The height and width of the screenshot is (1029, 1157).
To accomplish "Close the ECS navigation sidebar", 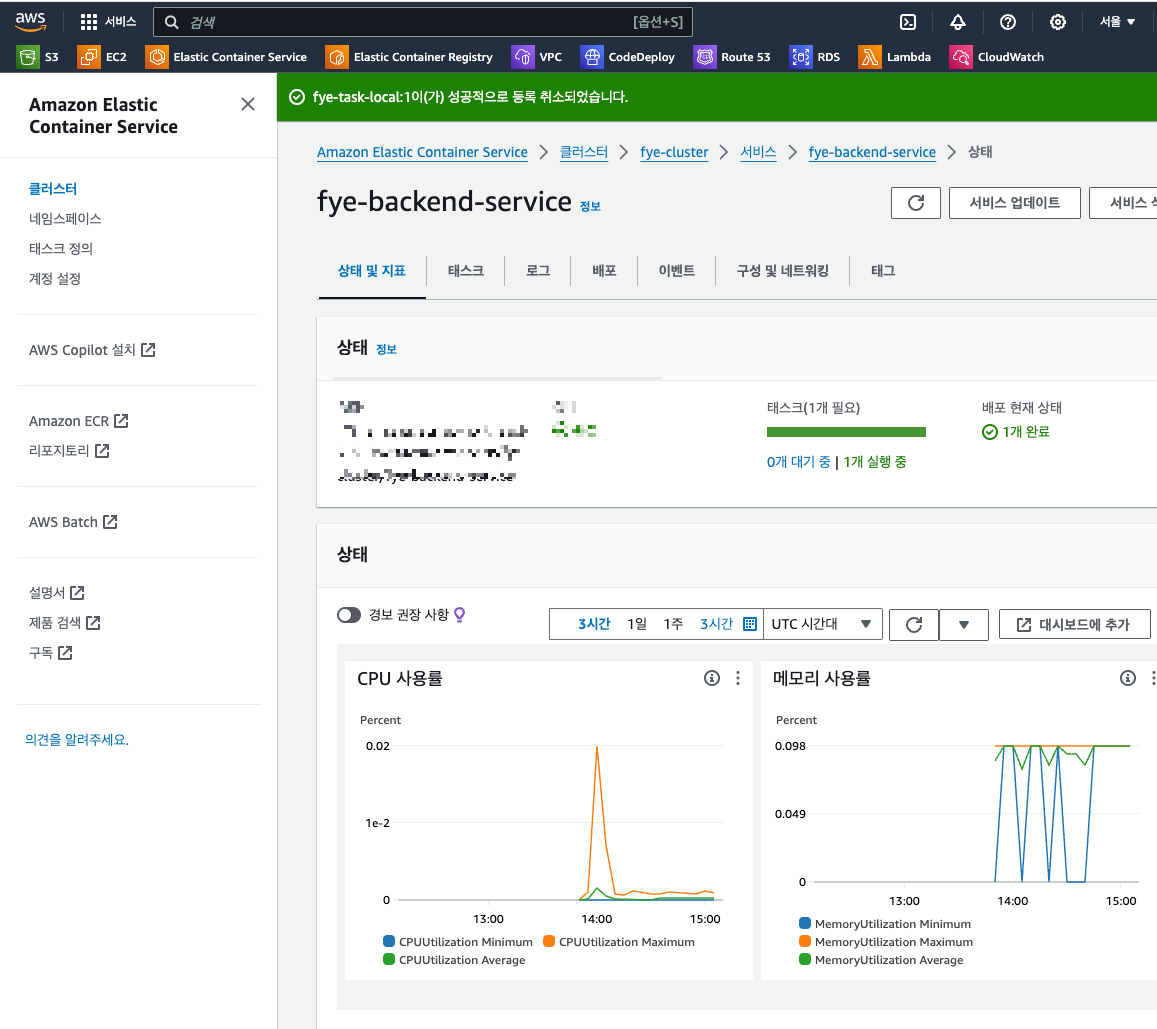I will click(248, 104).
